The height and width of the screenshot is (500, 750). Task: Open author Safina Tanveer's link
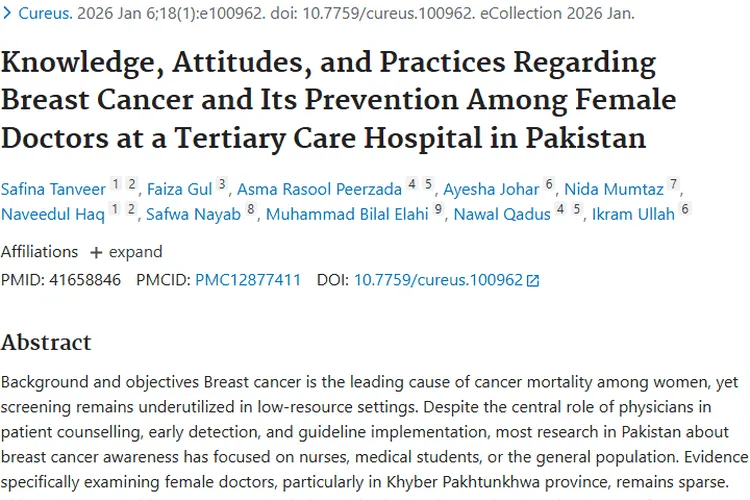click(x=52, y=188)
